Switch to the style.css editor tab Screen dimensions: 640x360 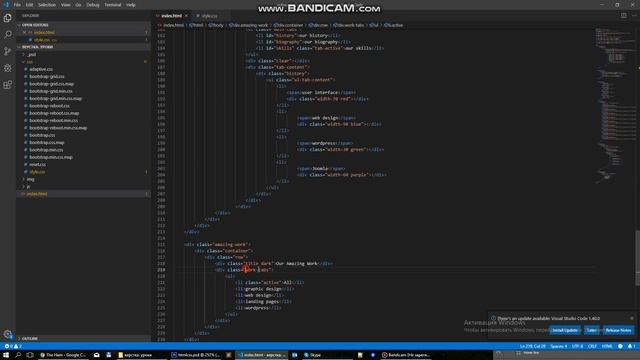pyautogui.click(x=209, y=16)
